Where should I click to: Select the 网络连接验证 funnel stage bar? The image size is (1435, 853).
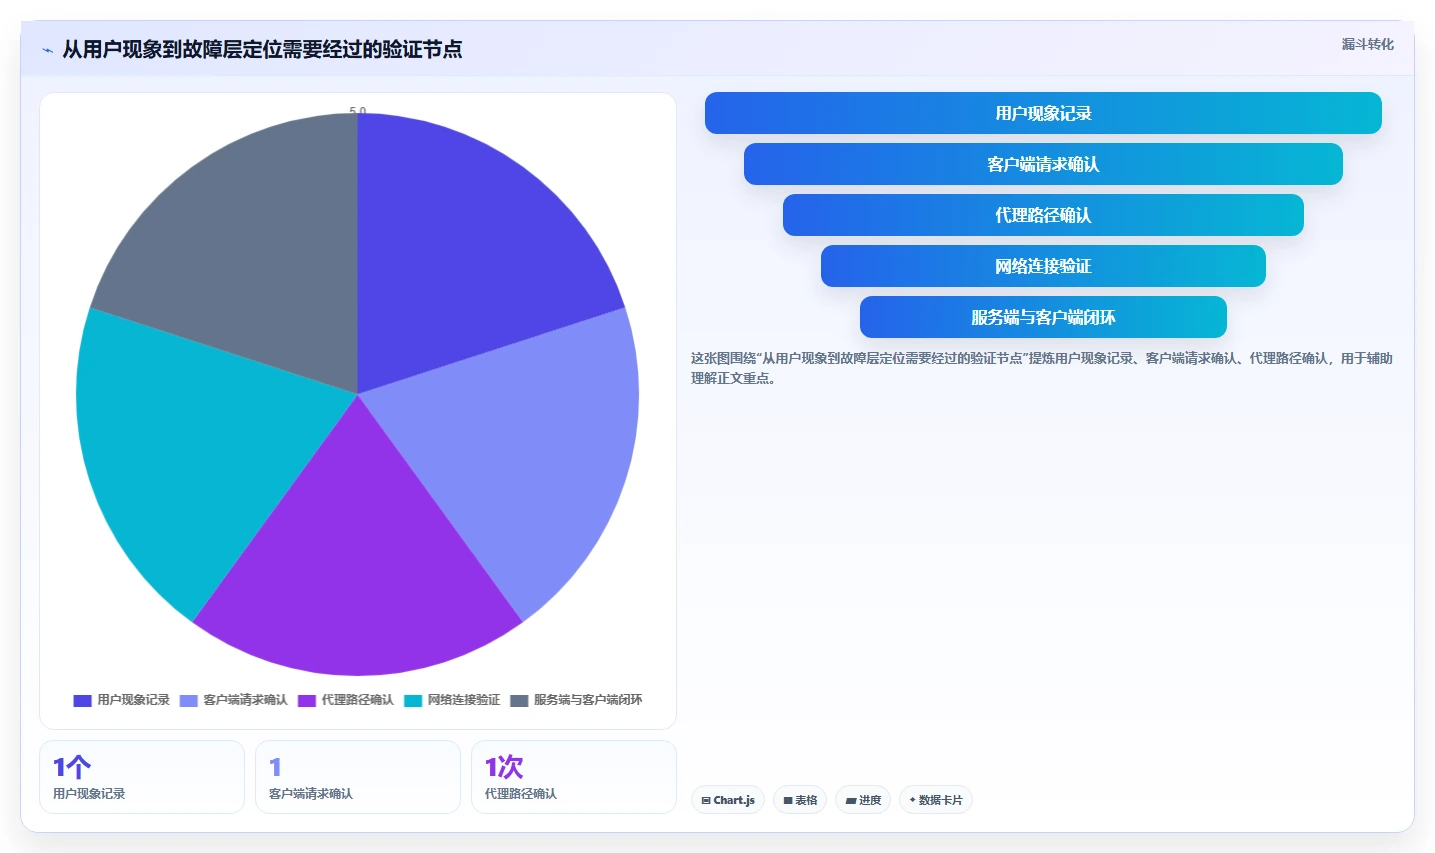coord(1043,266)
